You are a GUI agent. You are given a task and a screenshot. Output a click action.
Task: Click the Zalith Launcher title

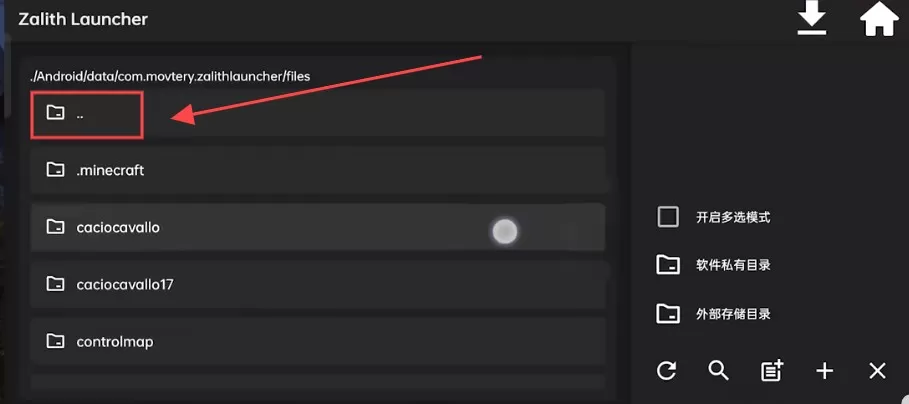[83, 19]
